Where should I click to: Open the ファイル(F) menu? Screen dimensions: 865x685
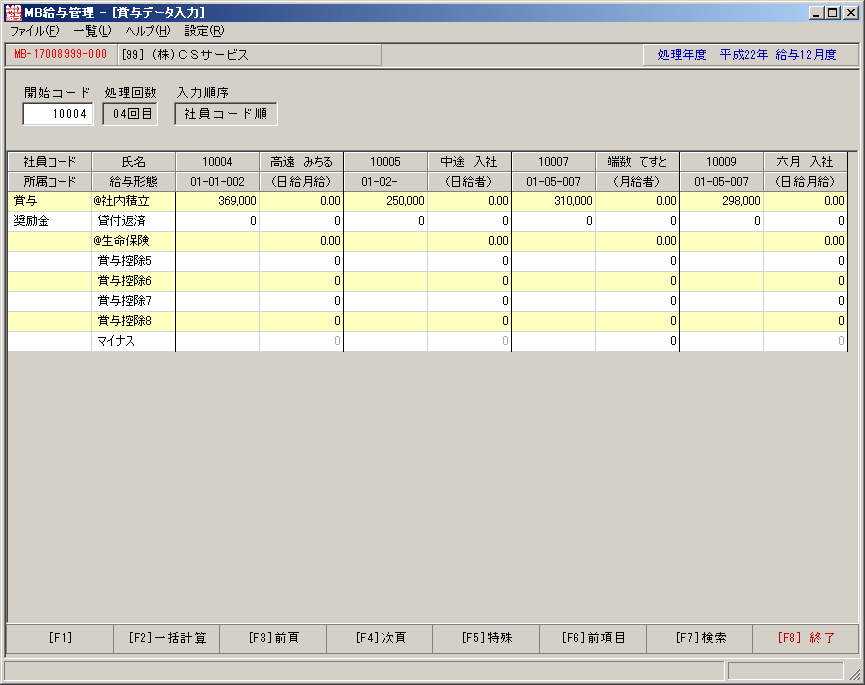tap(35, 31)
